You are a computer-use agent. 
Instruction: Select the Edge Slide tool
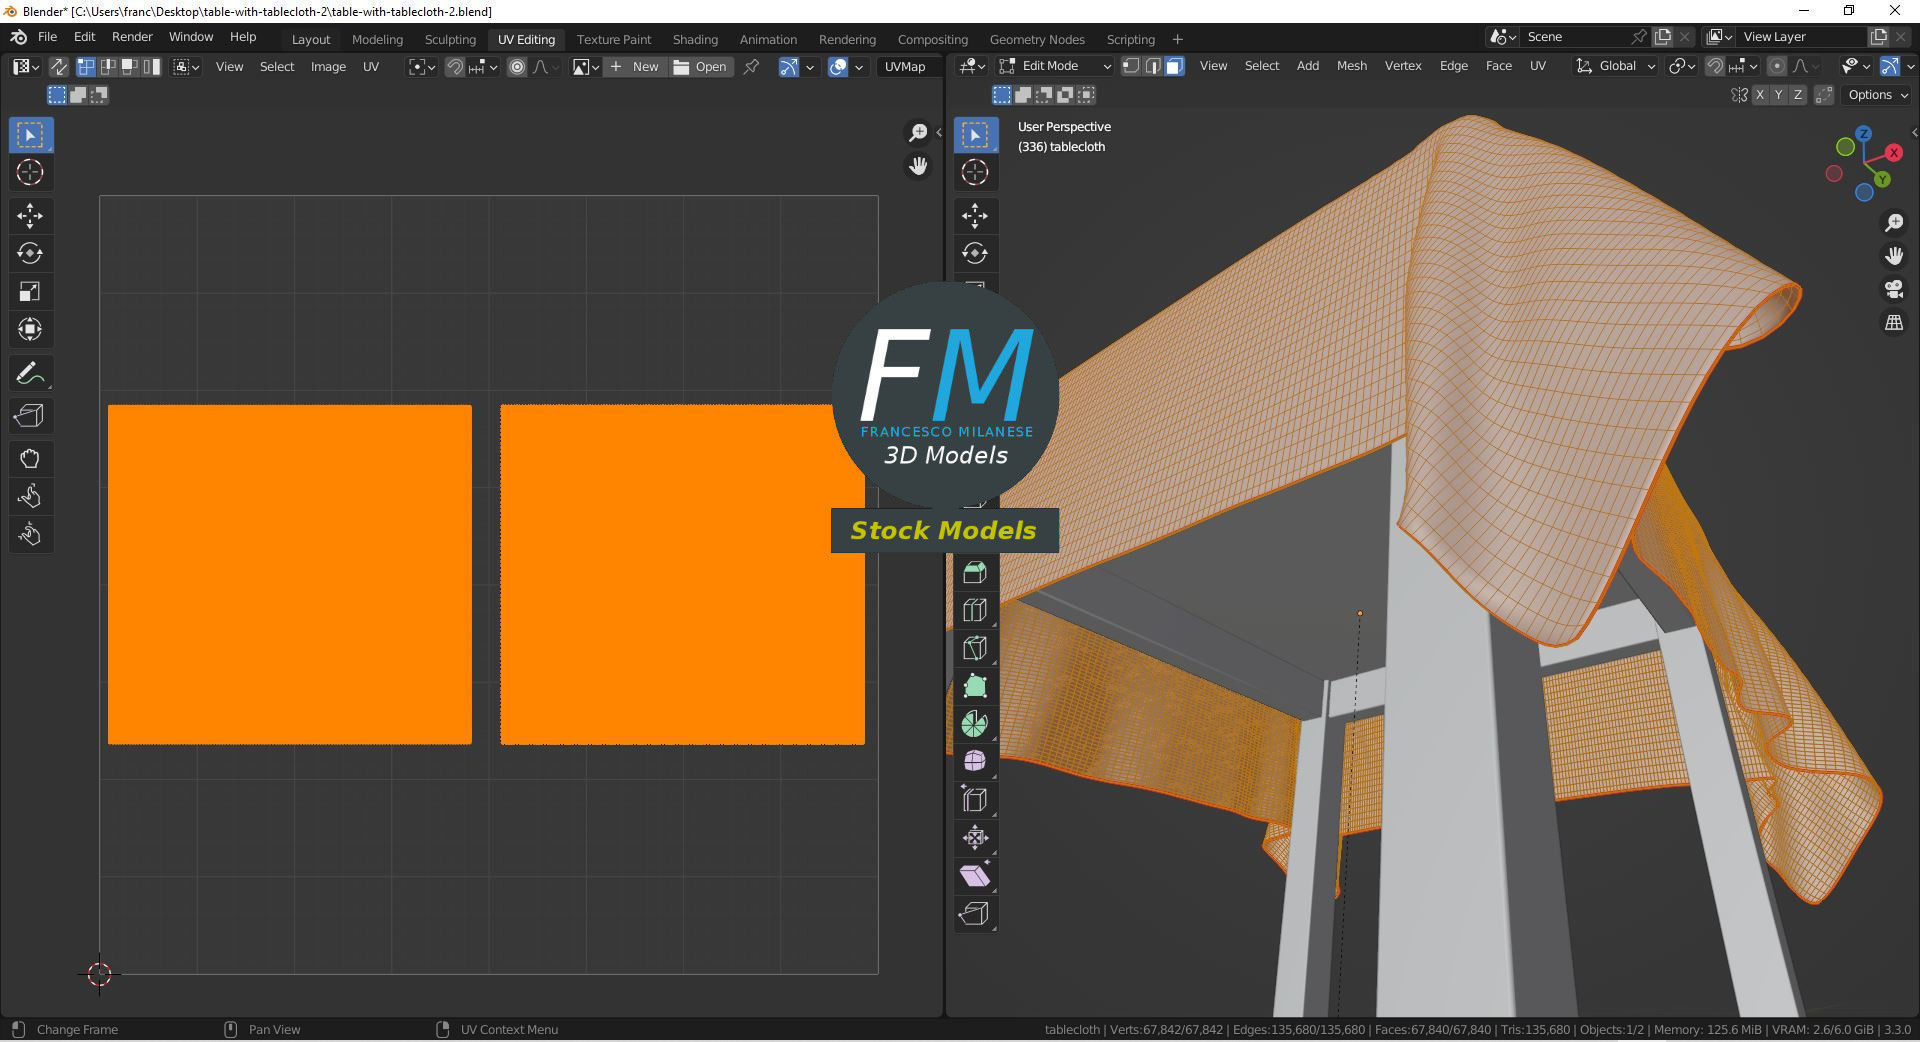click(975, 800)
